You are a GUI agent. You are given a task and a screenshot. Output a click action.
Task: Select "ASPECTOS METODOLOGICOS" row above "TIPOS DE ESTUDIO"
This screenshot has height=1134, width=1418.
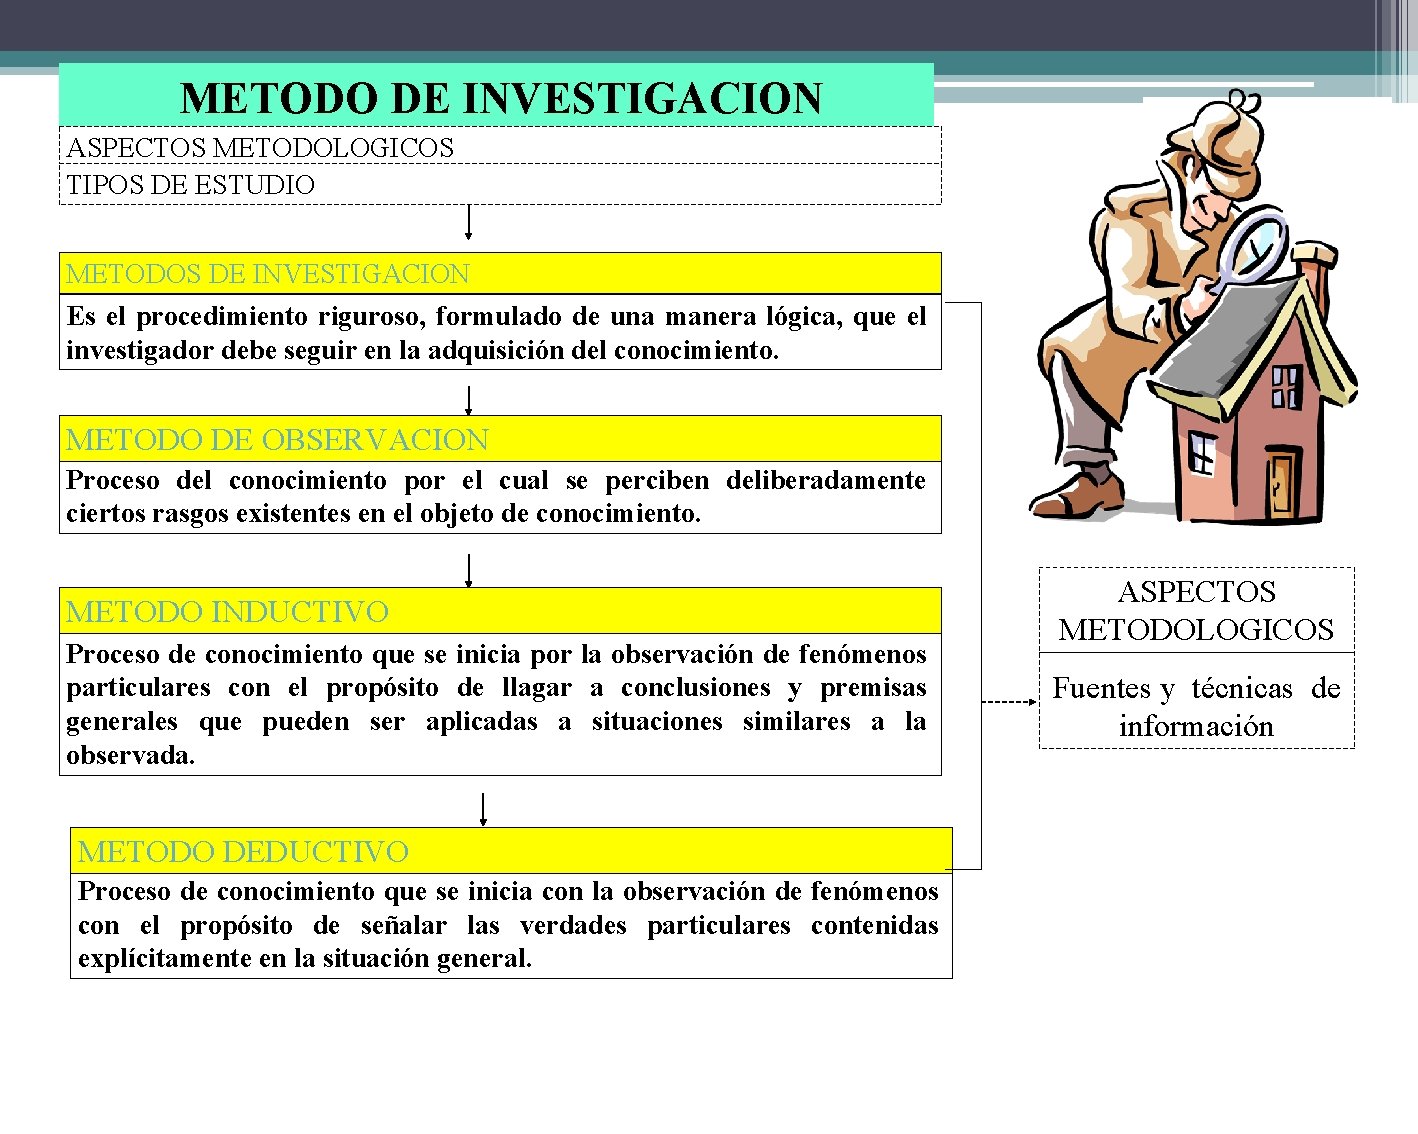coord(500,146)
